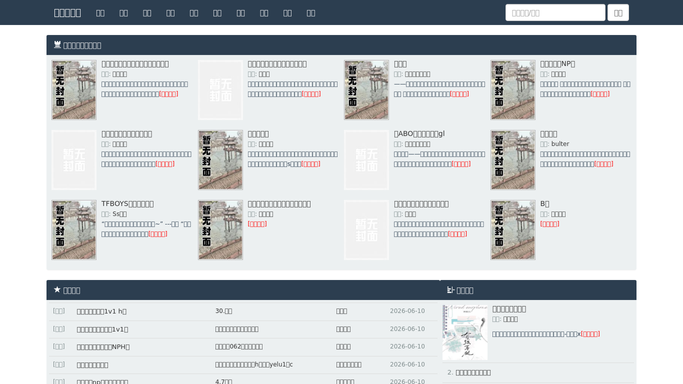Screen dimensions: 683x384
Task: Click the crown icon in the top section header
Action: [57, 45]
